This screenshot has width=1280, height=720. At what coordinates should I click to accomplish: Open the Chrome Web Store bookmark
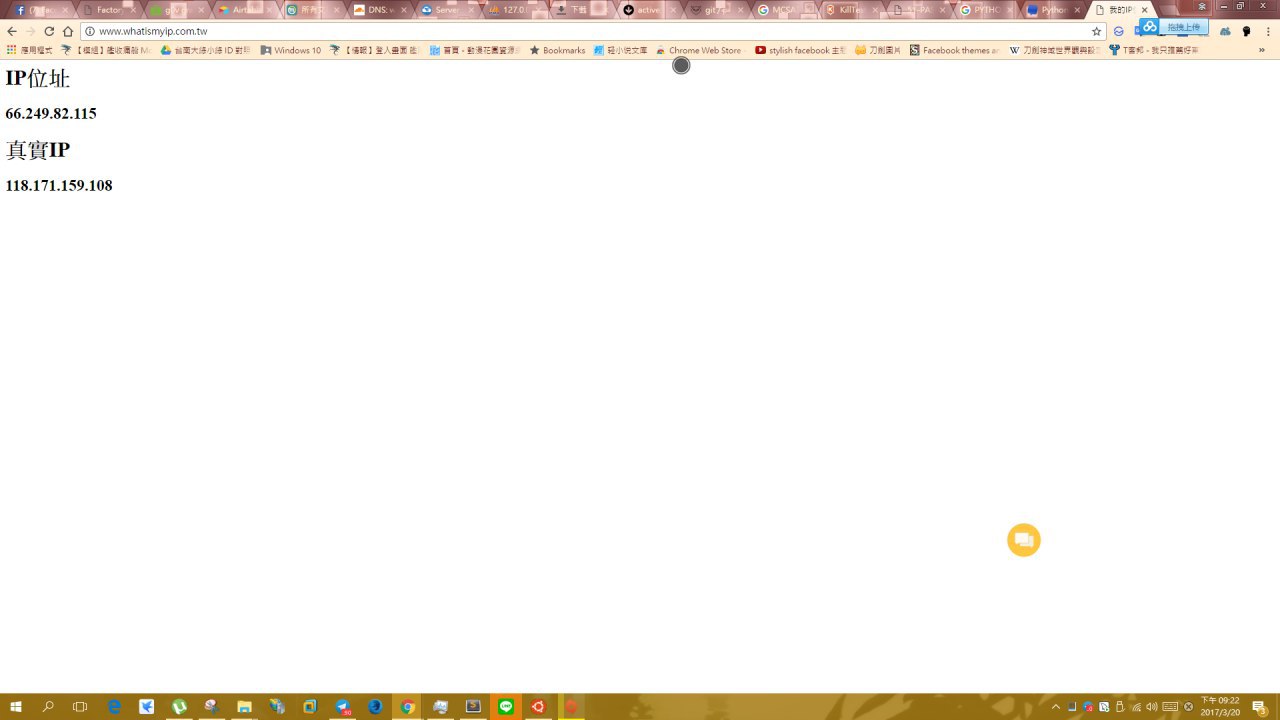[698, 50]
